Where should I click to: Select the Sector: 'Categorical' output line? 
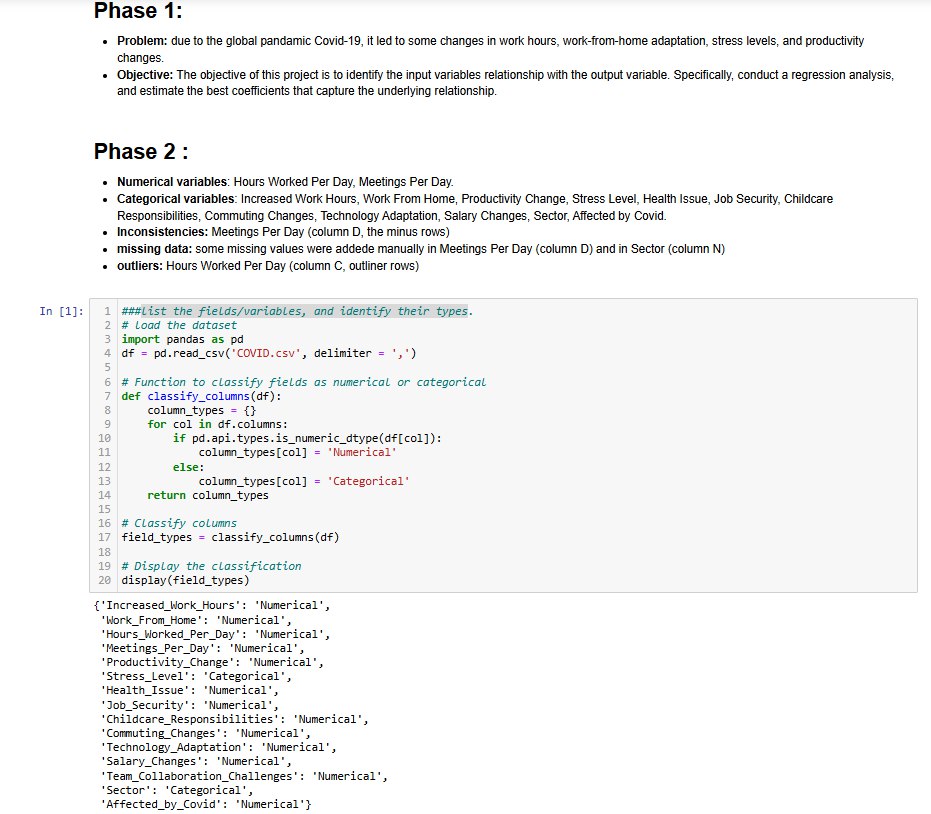coord(165,789)
